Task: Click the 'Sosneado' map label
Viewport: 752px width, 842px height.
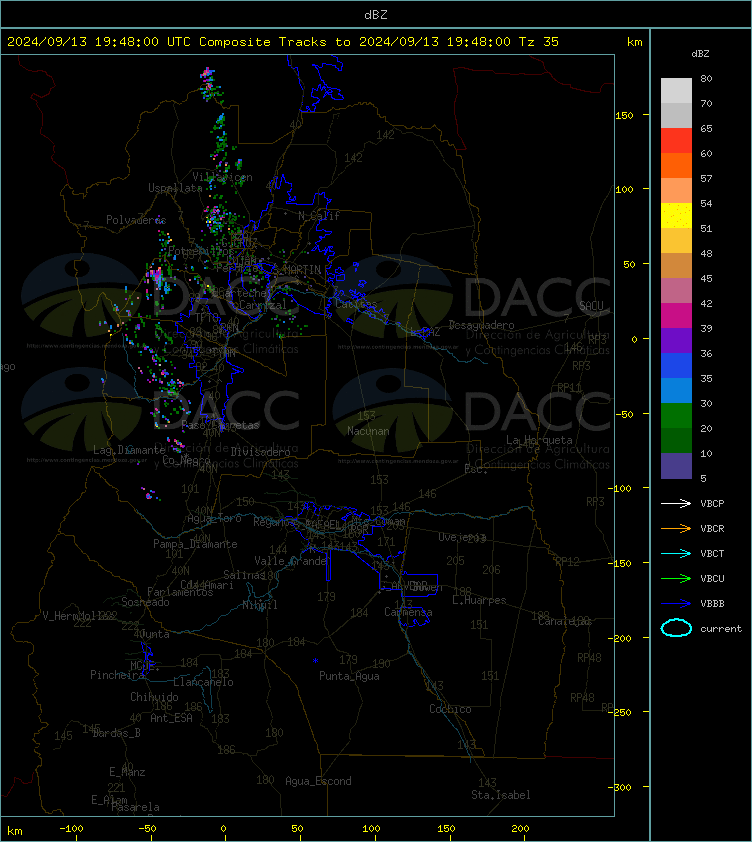Action: [x=145, y=602]
